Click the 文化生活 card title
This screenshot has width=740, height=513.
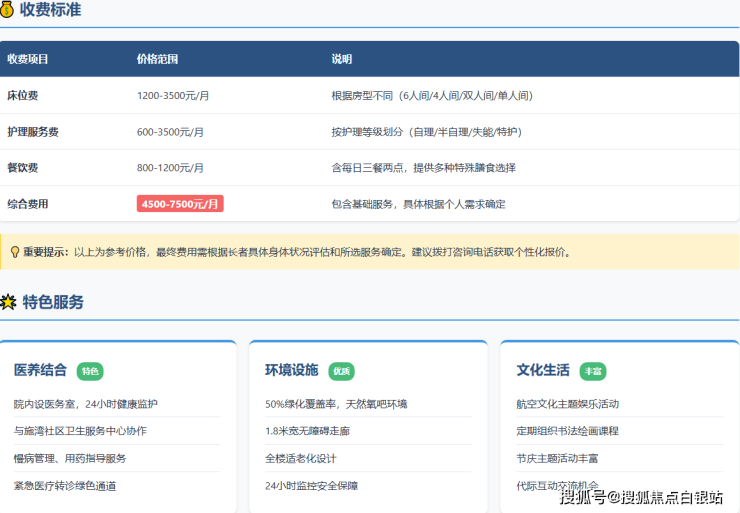click(x=543, y=370)
